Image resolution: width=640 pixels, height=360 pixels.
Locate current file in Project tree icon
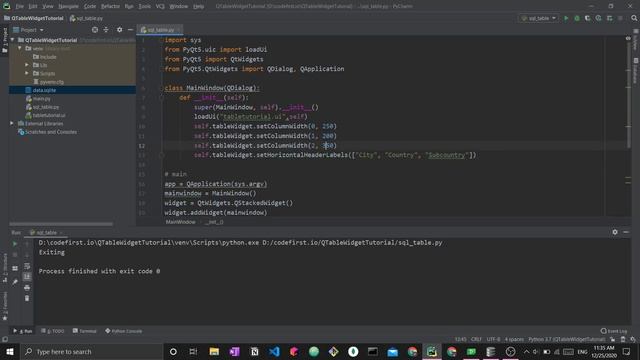point(95,30)
